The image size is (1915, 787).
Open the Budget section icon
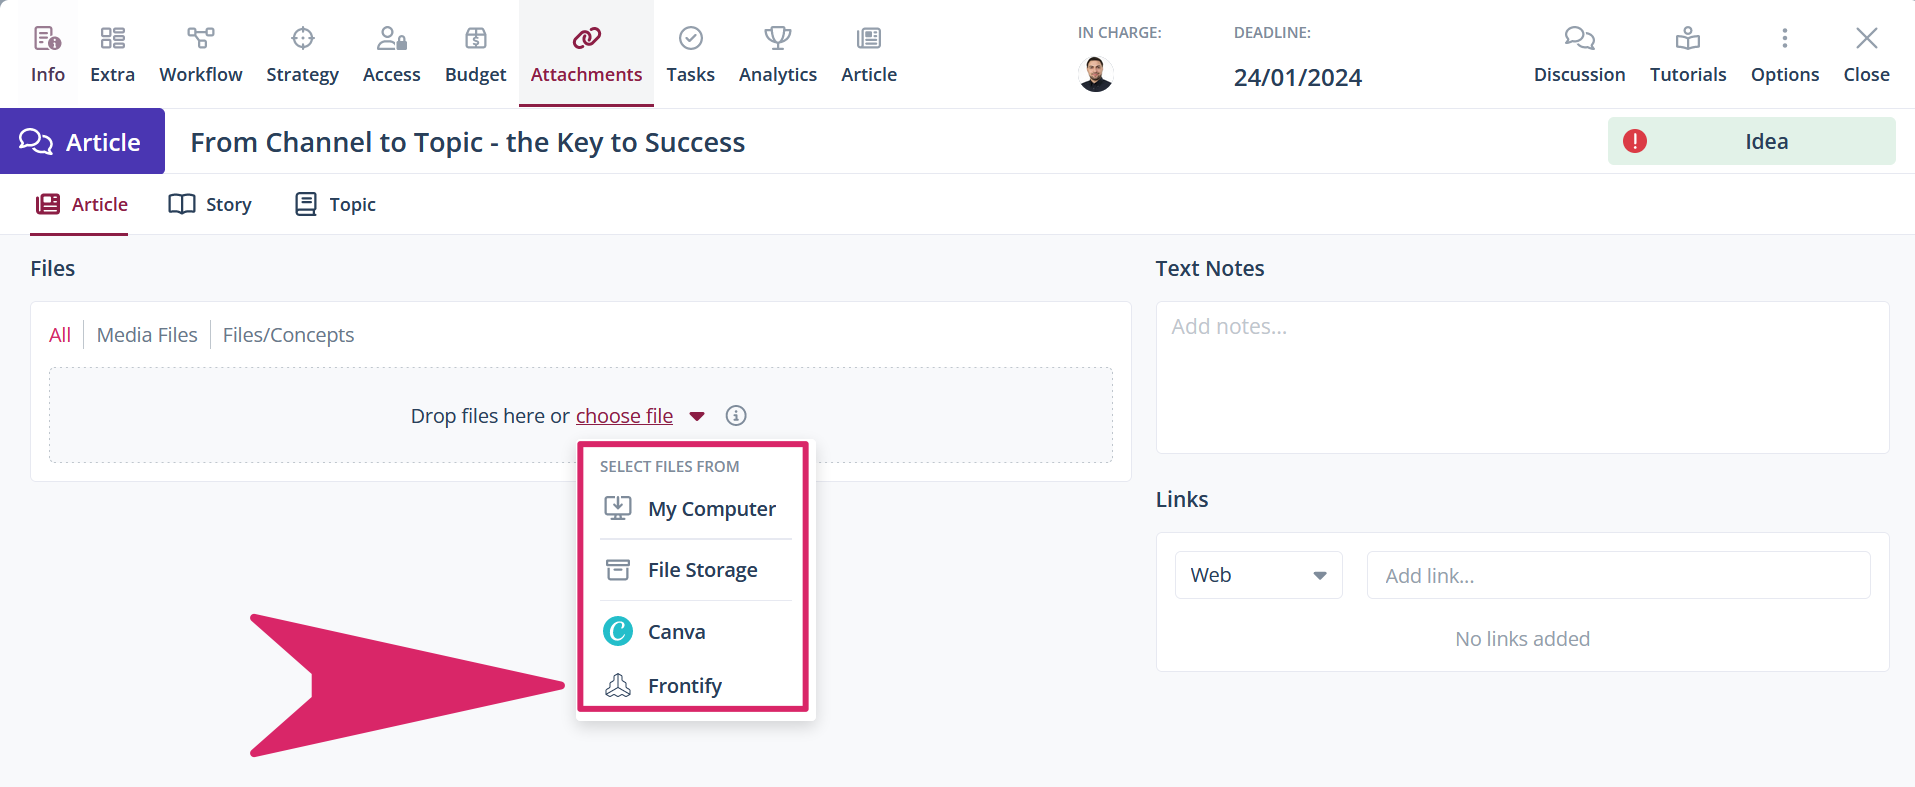click(x=475, y=39)
